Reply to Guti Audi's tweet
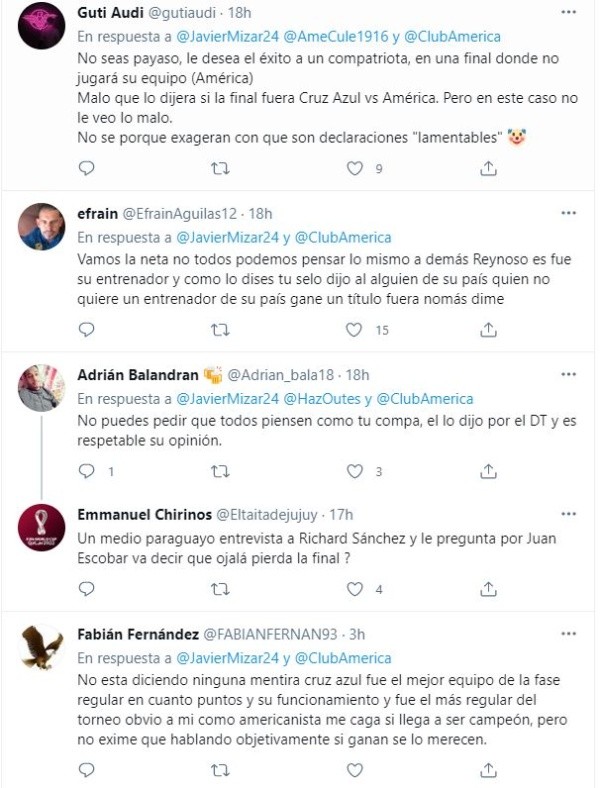 (x=87, y=169)
